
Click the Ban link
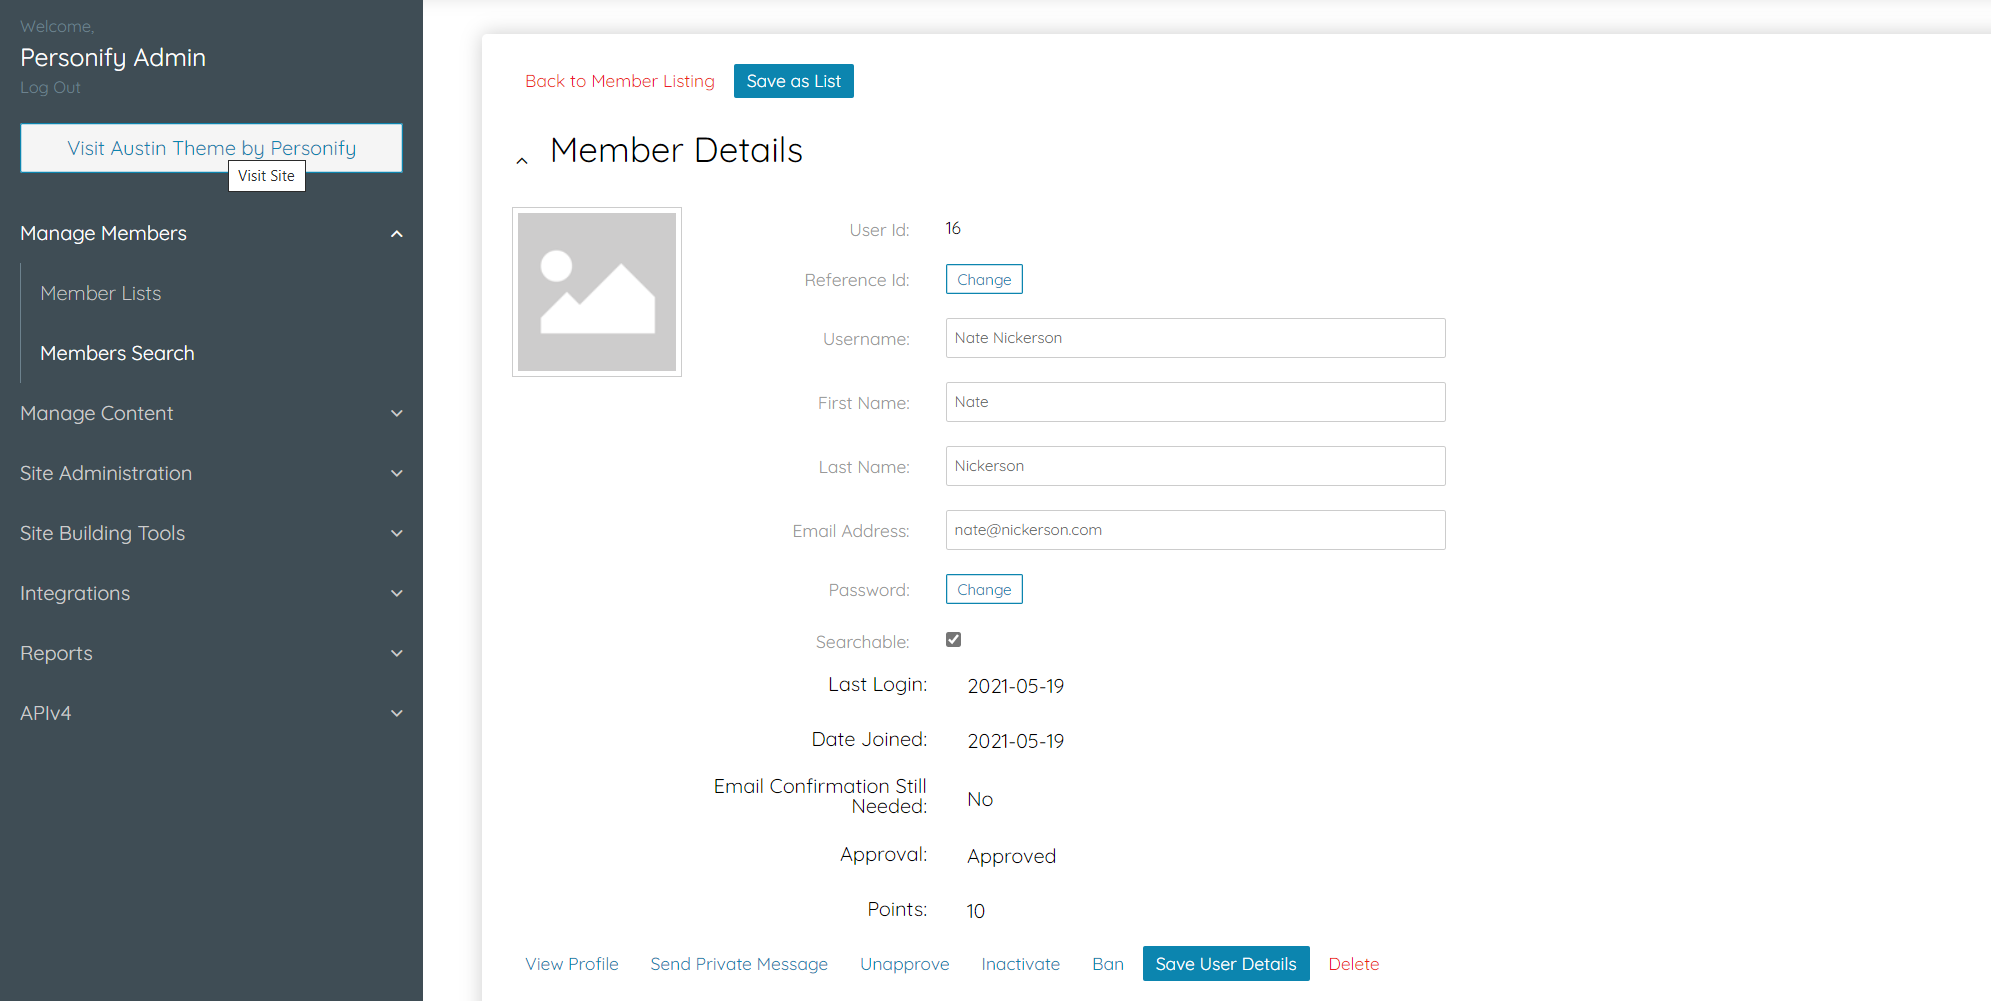pos(1108,964)
